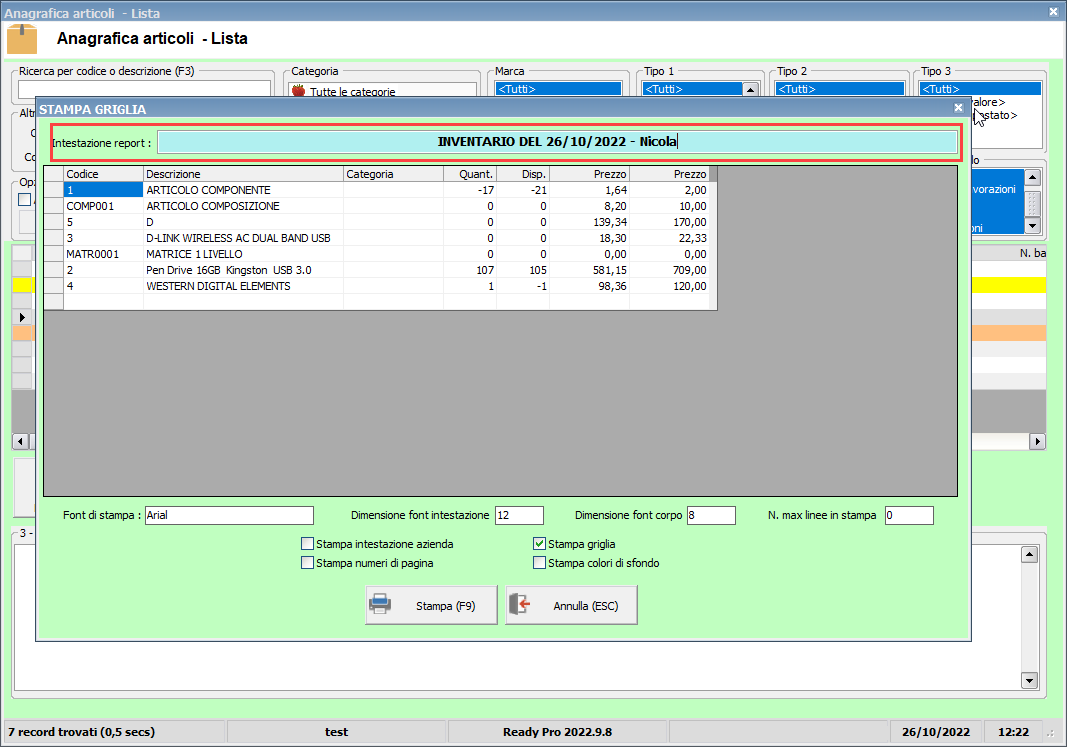Screen dimensions: 1067x747
Task: Uncheck Stampa griglia checkbox
Action: (540, 544)
